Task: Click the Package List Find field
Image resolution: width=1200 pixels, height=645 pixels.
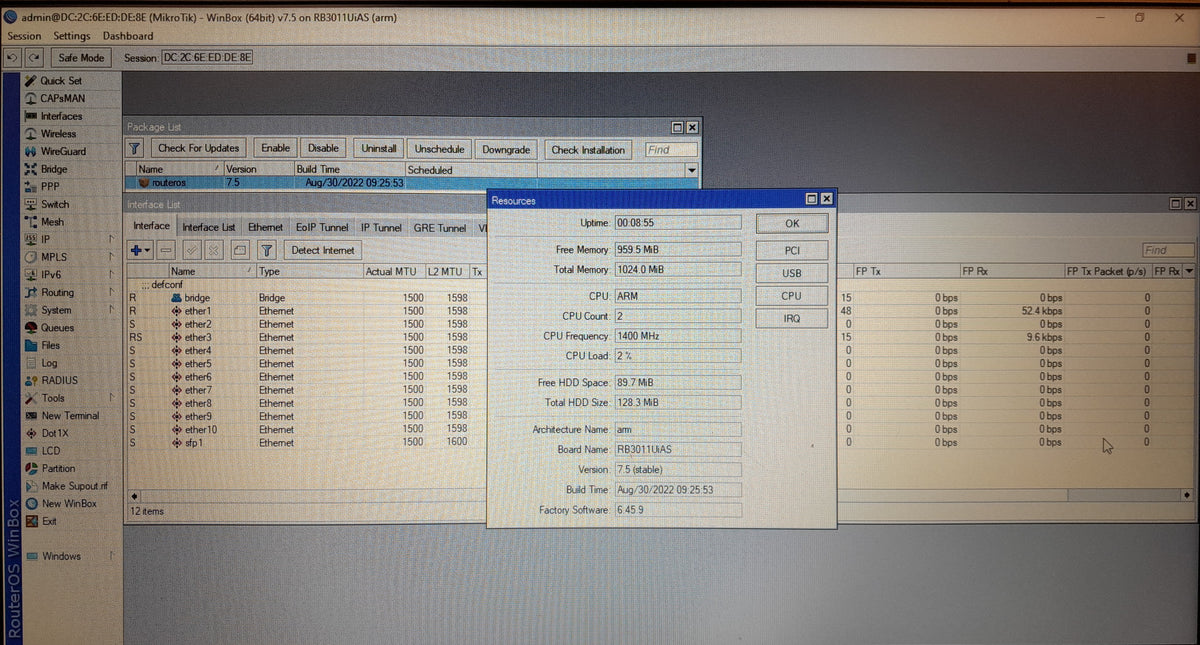Action: click(x=672, y=150)
